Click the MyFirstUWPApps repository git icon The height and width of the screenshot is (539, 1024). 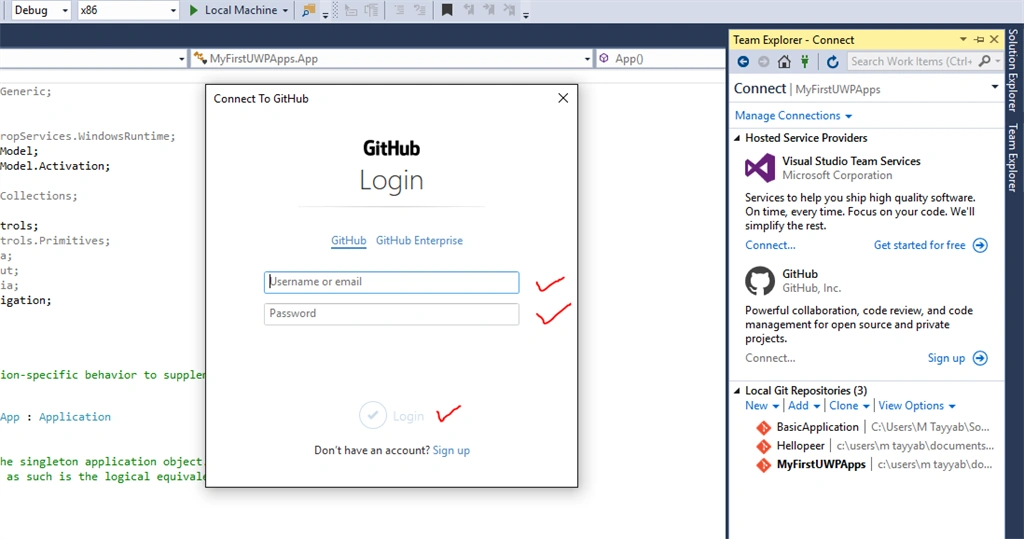(x=763, y=465)
